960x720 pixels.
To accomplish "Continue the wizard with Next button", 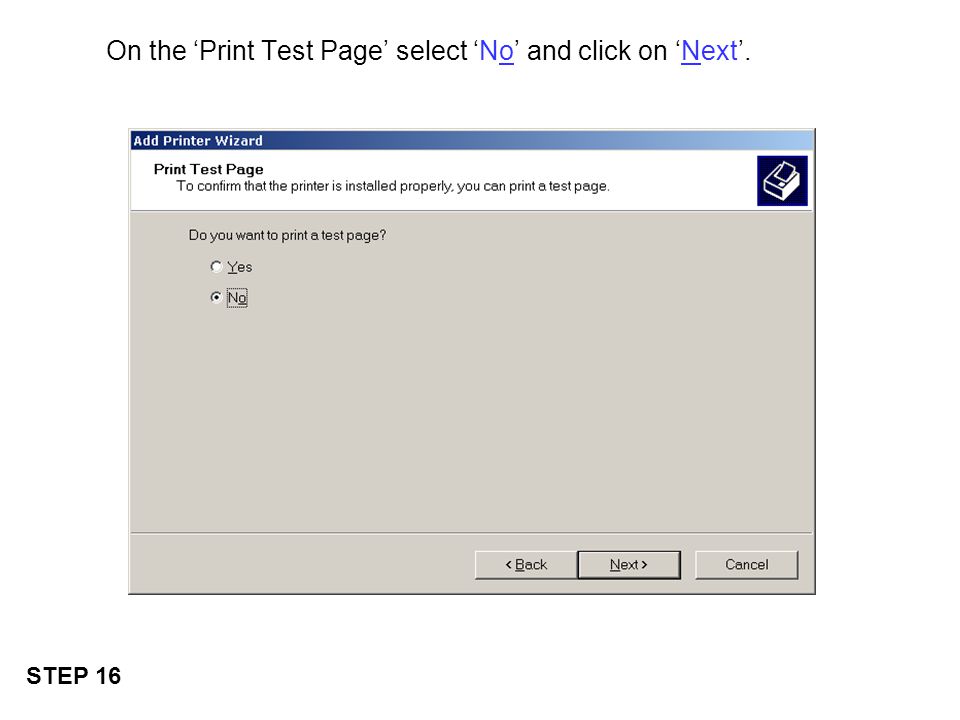I will click(629, 564).
